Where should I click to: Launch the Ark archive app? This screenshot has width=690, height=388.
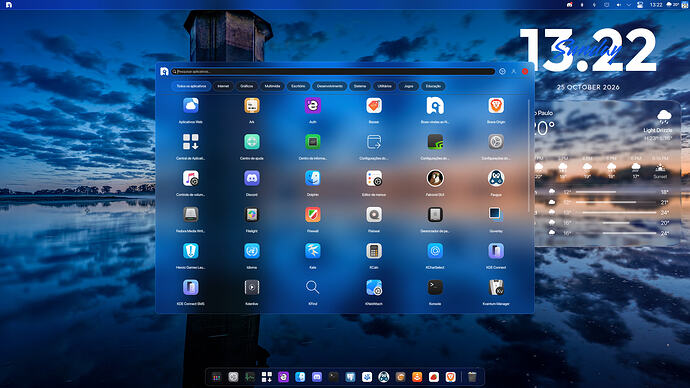252,106
